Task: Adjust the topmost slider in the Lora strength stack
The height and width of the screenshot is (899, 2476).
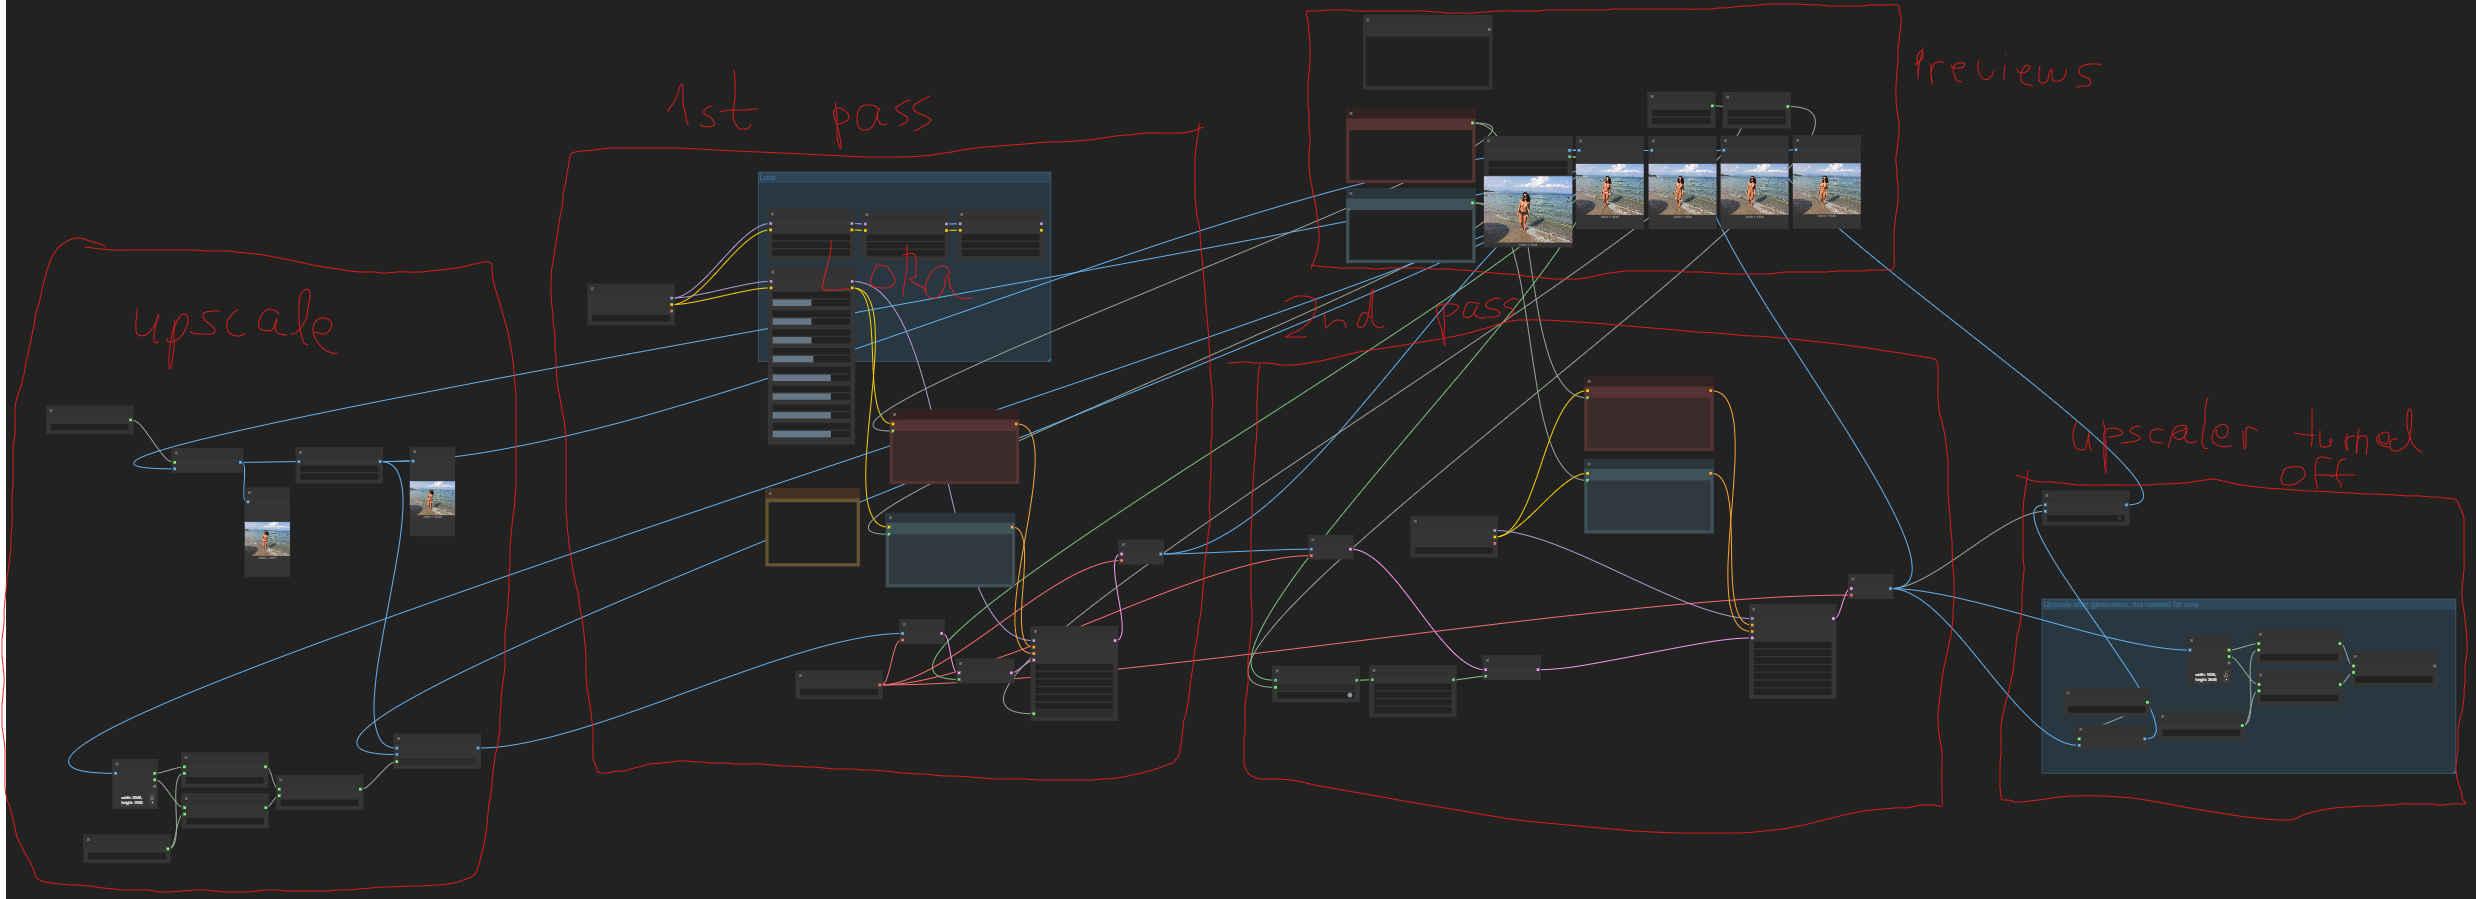Action: click(x=811, y=303)
